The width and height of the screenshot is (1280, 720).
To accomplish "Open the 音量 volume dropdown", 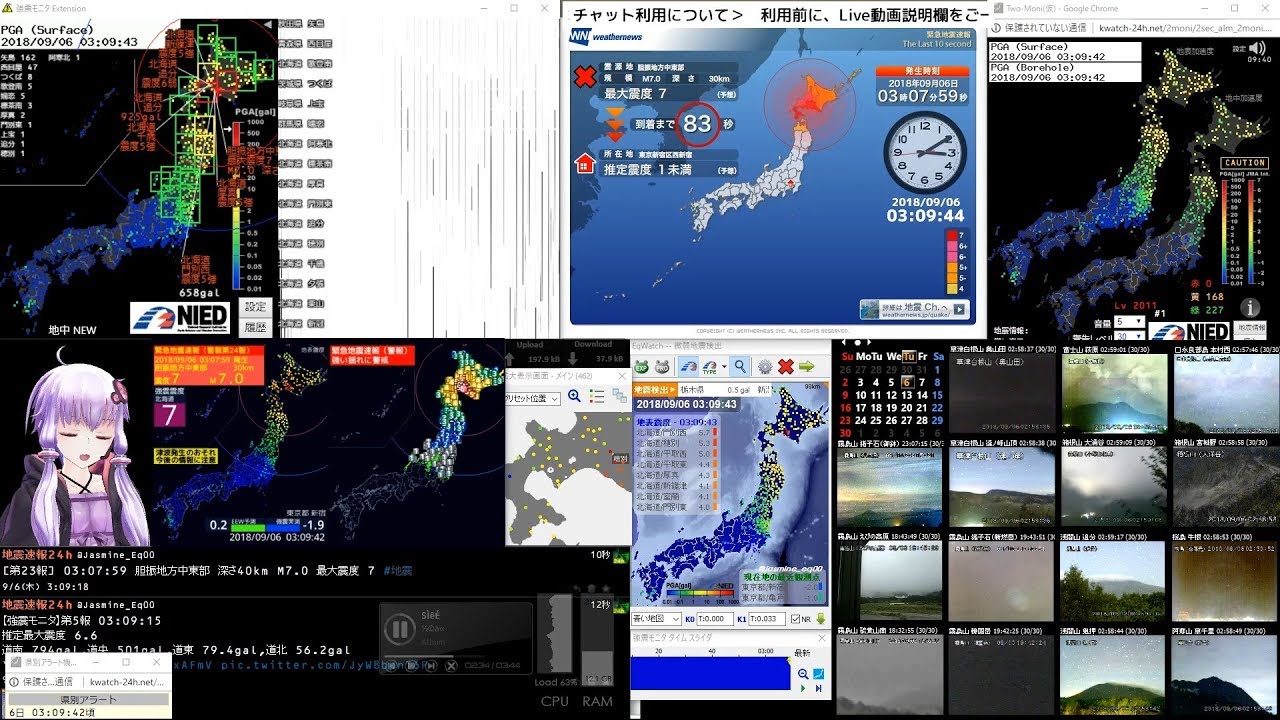I will pos(1129,322).
